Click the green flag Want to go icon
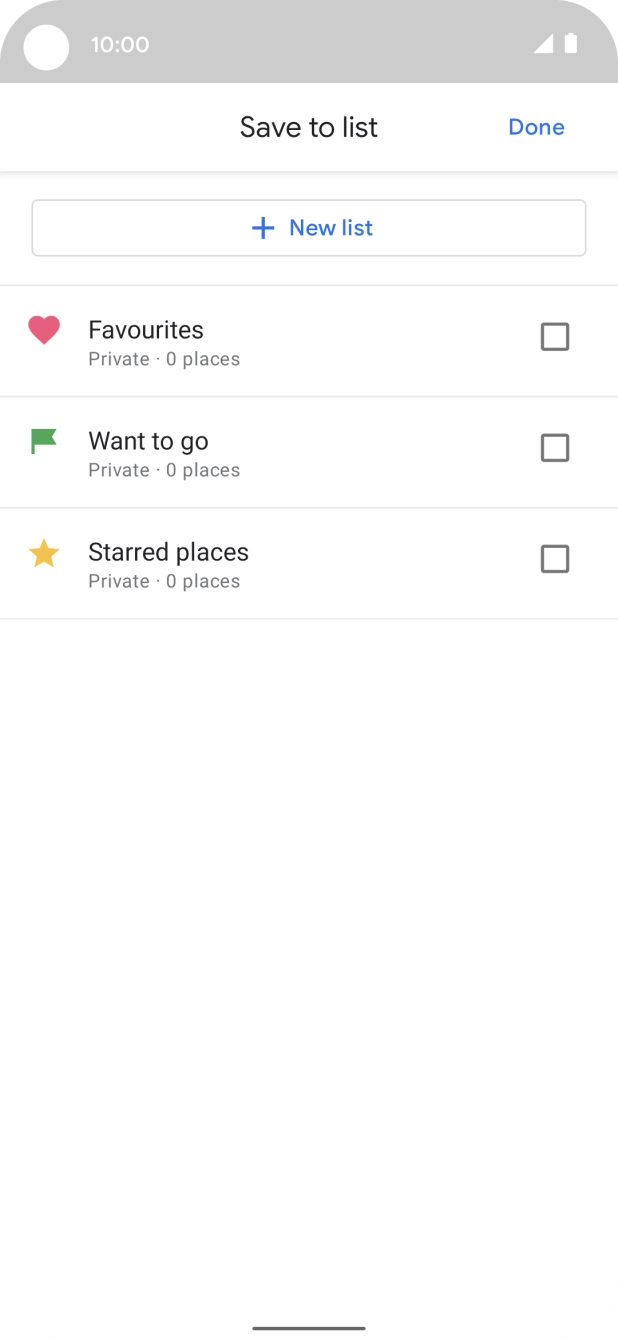Screen dimensions: 618x1340 (x=44, y=440)
